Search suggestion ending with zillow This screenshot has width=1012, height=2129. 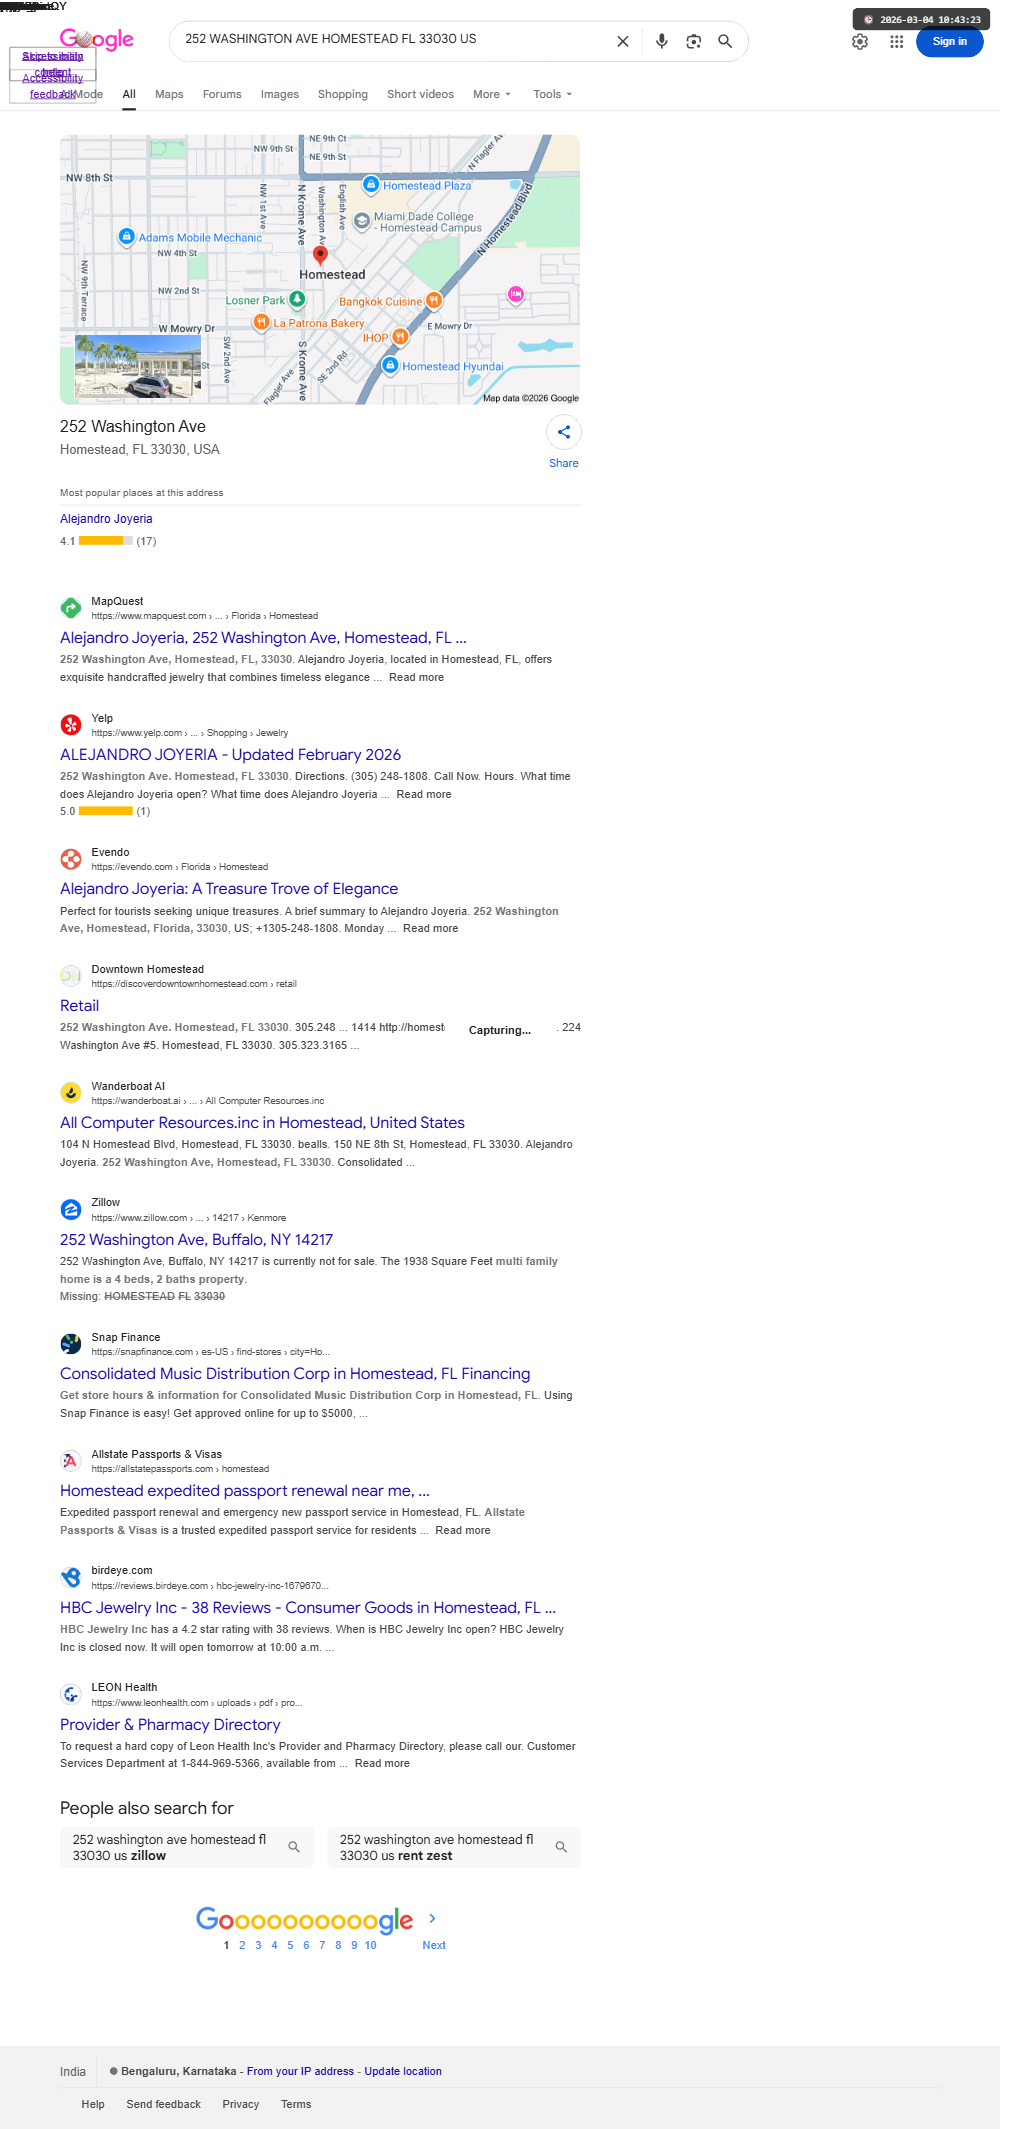point(187,1847)
